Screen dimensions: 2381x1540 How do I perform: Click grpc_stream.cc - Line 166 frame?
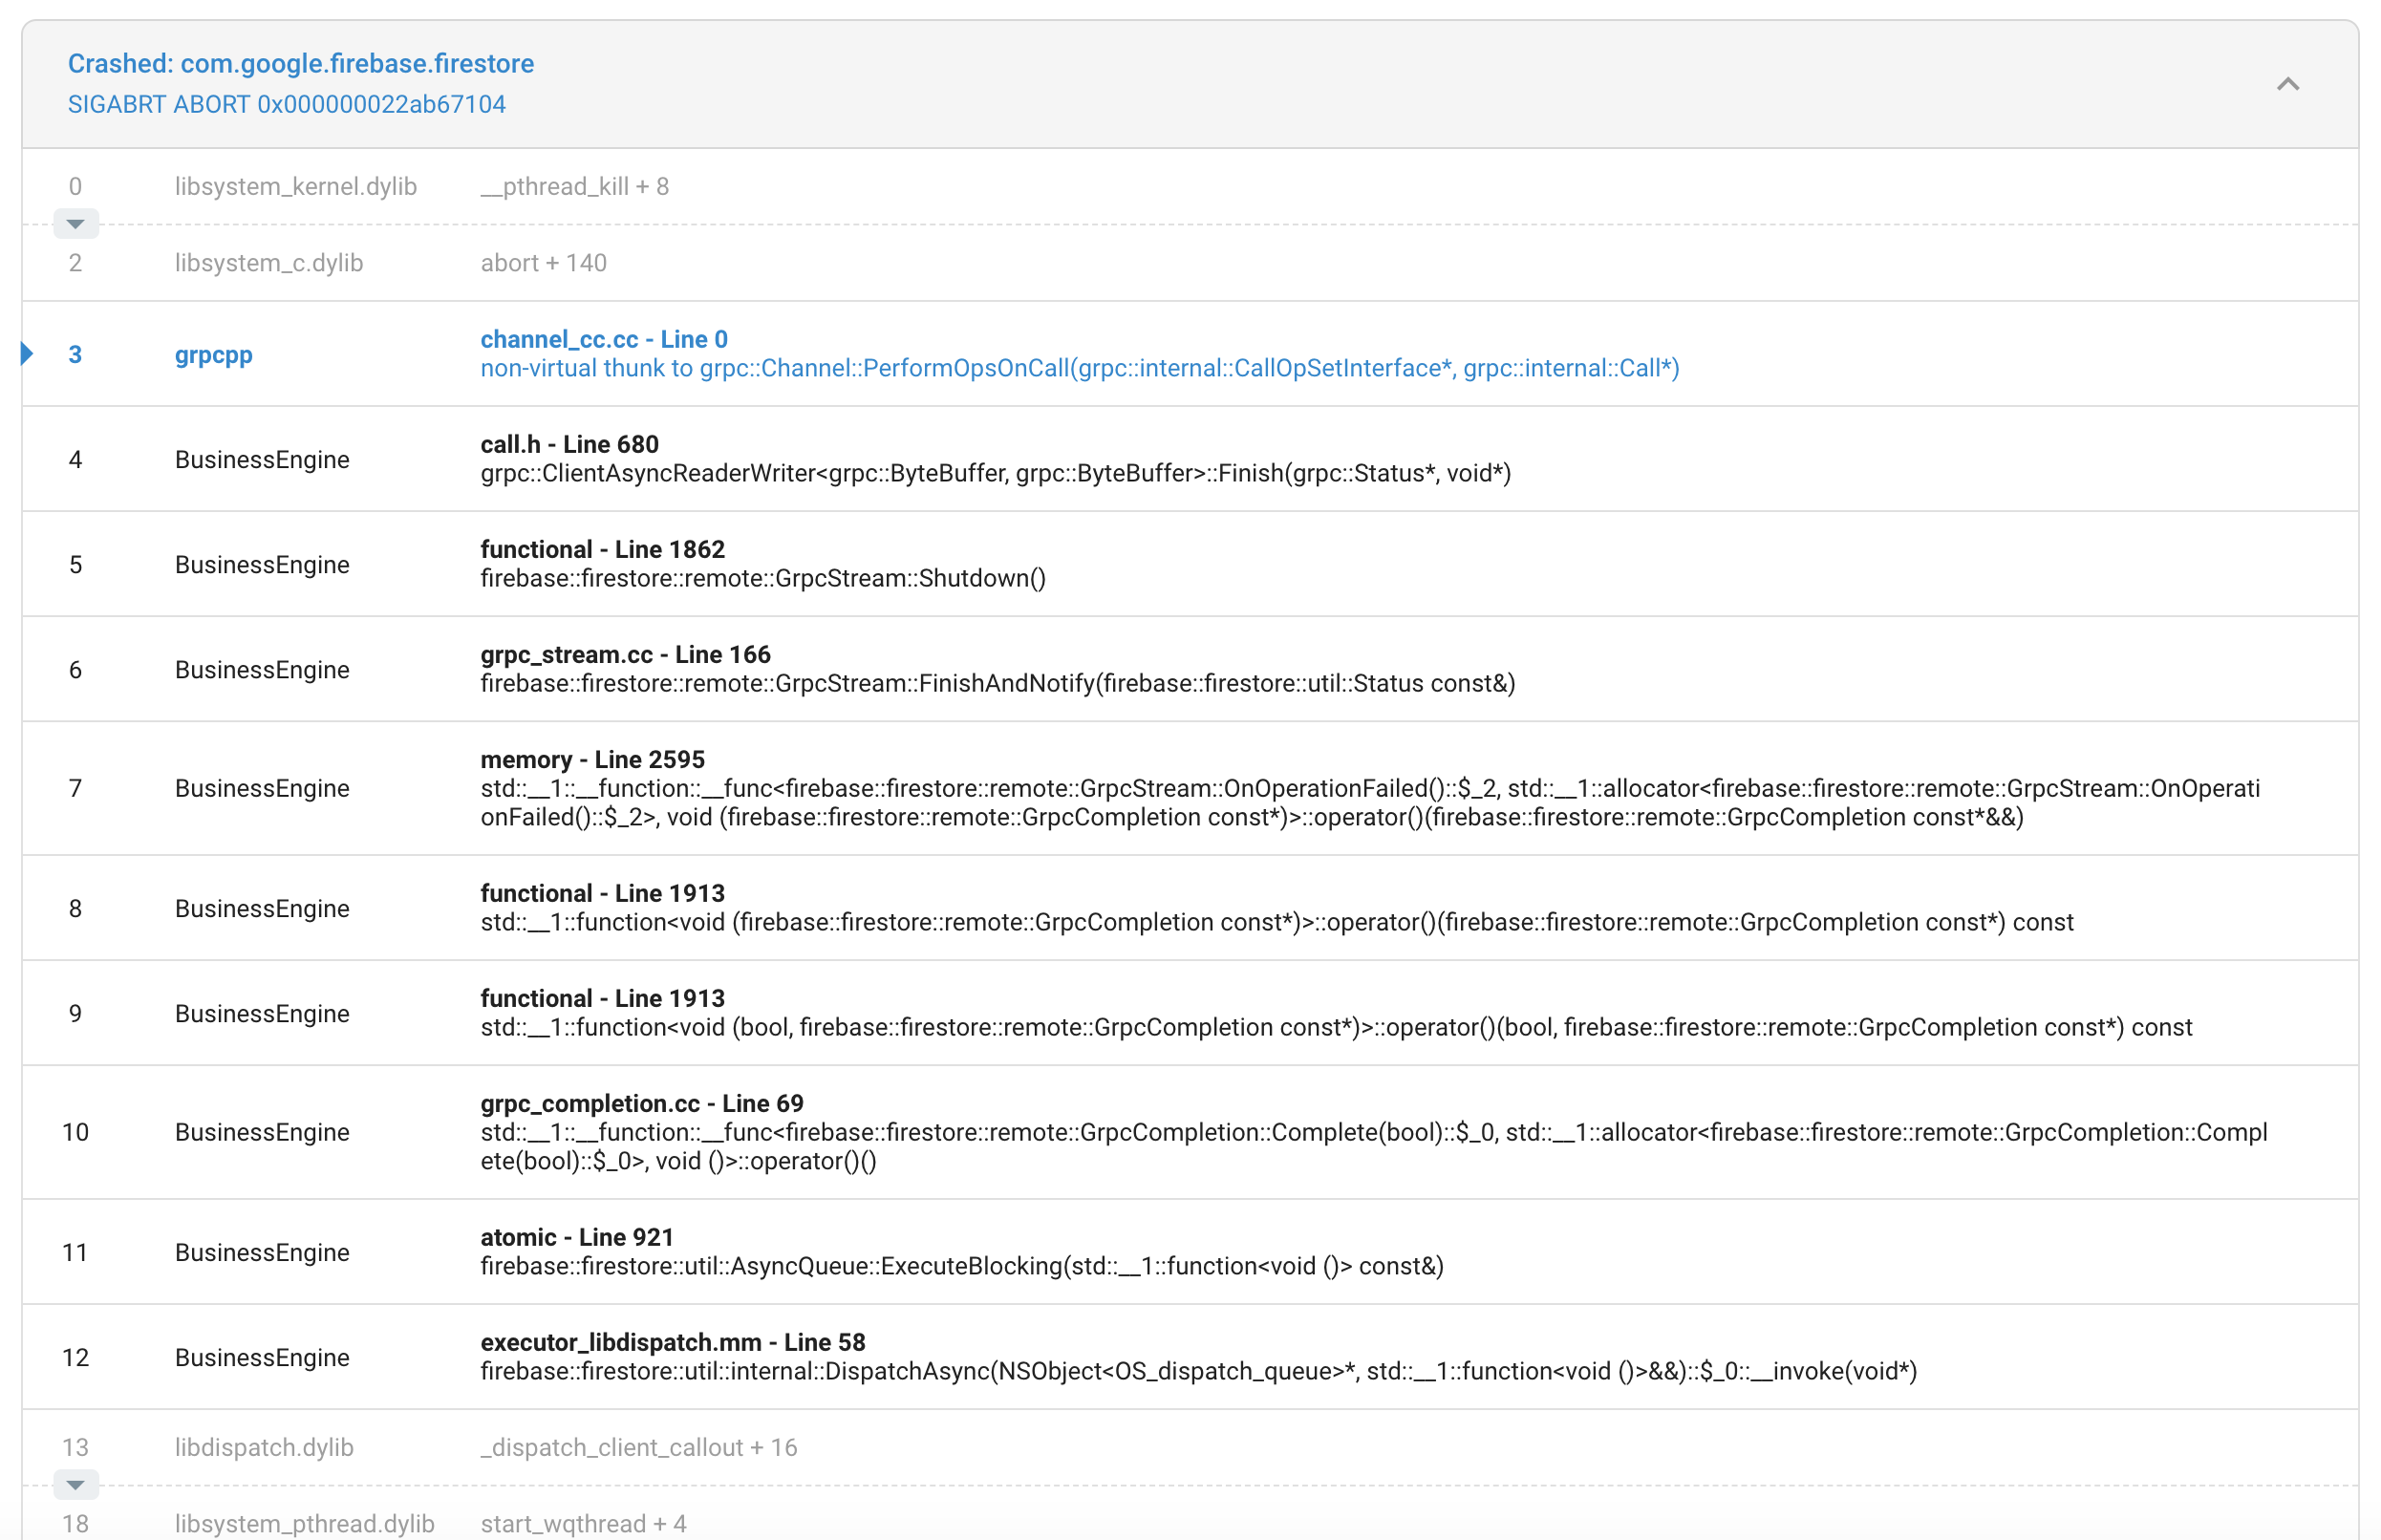click(625, 654)
